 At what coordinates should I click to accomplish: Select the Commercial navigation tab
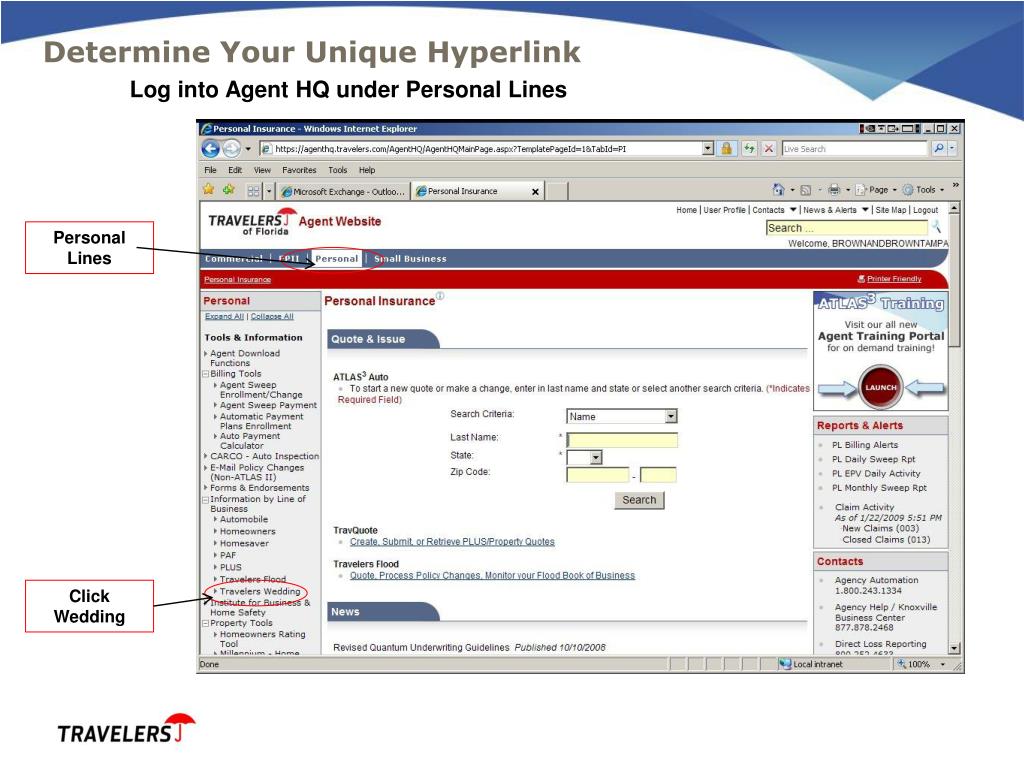click(x=234, y=259)
